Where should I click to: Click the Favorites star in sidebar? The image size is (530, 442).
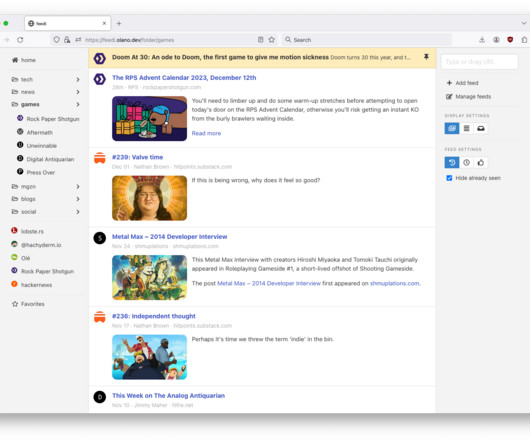click(x=15, y=304)
